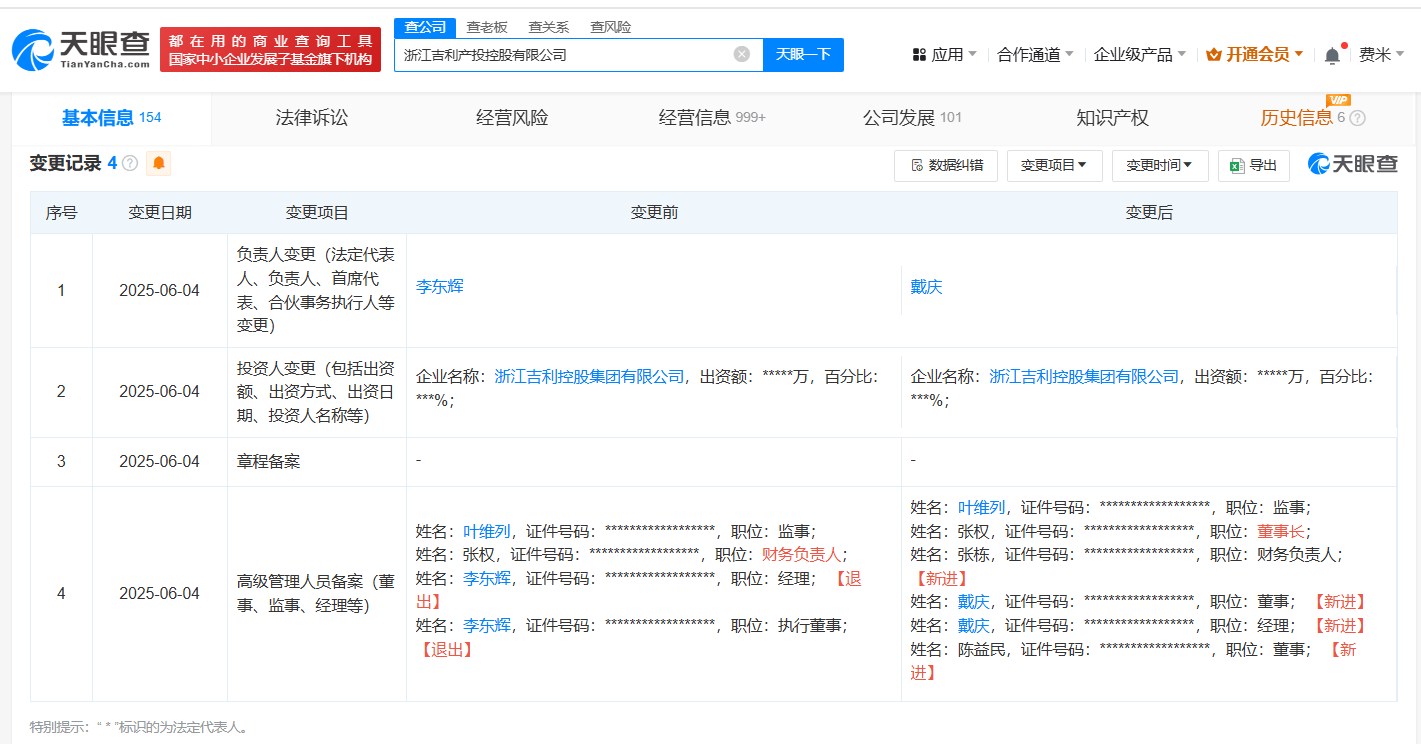Viewport: 1421px width, 744px height.
Task: Open the 戴庆 link in row one
Action: [926, 287]
